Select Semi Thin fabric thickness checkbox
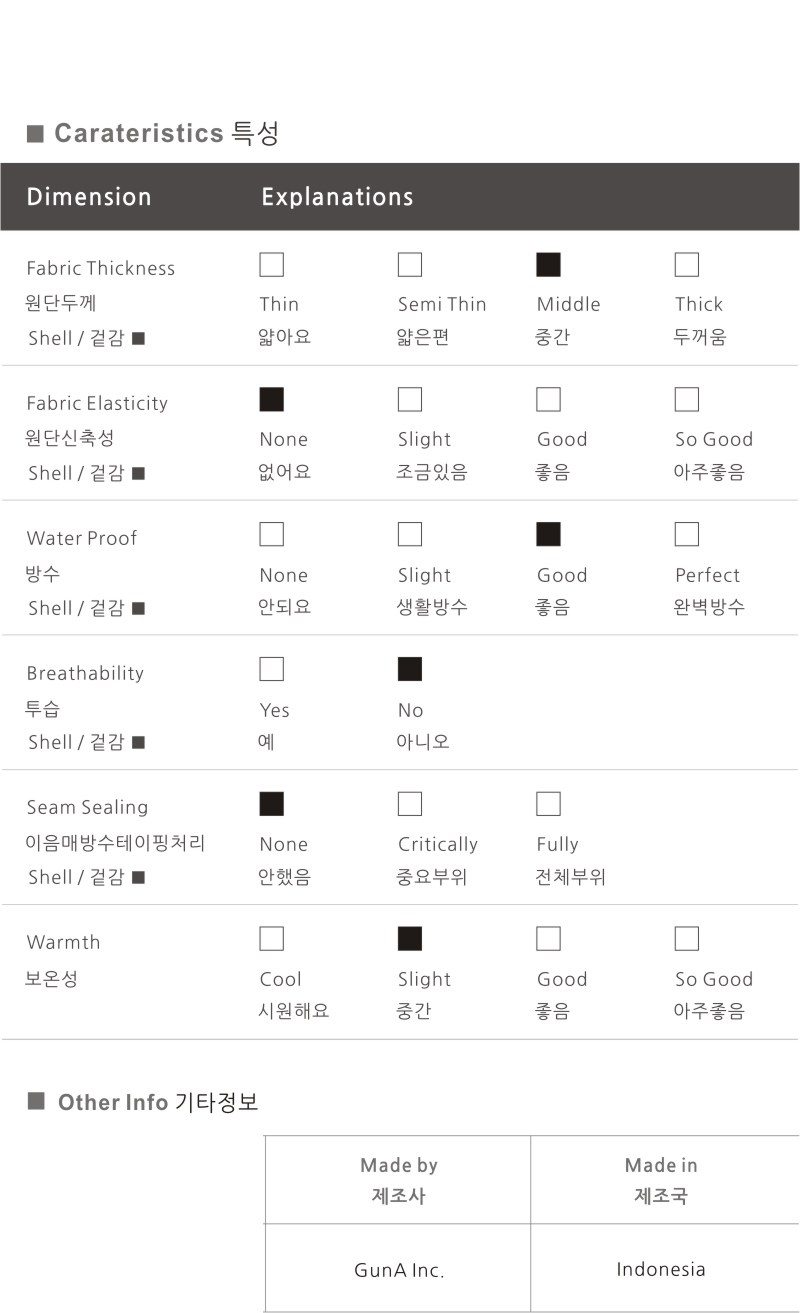This screenshot has width=800, height=1313. click(x=410, y=265)
